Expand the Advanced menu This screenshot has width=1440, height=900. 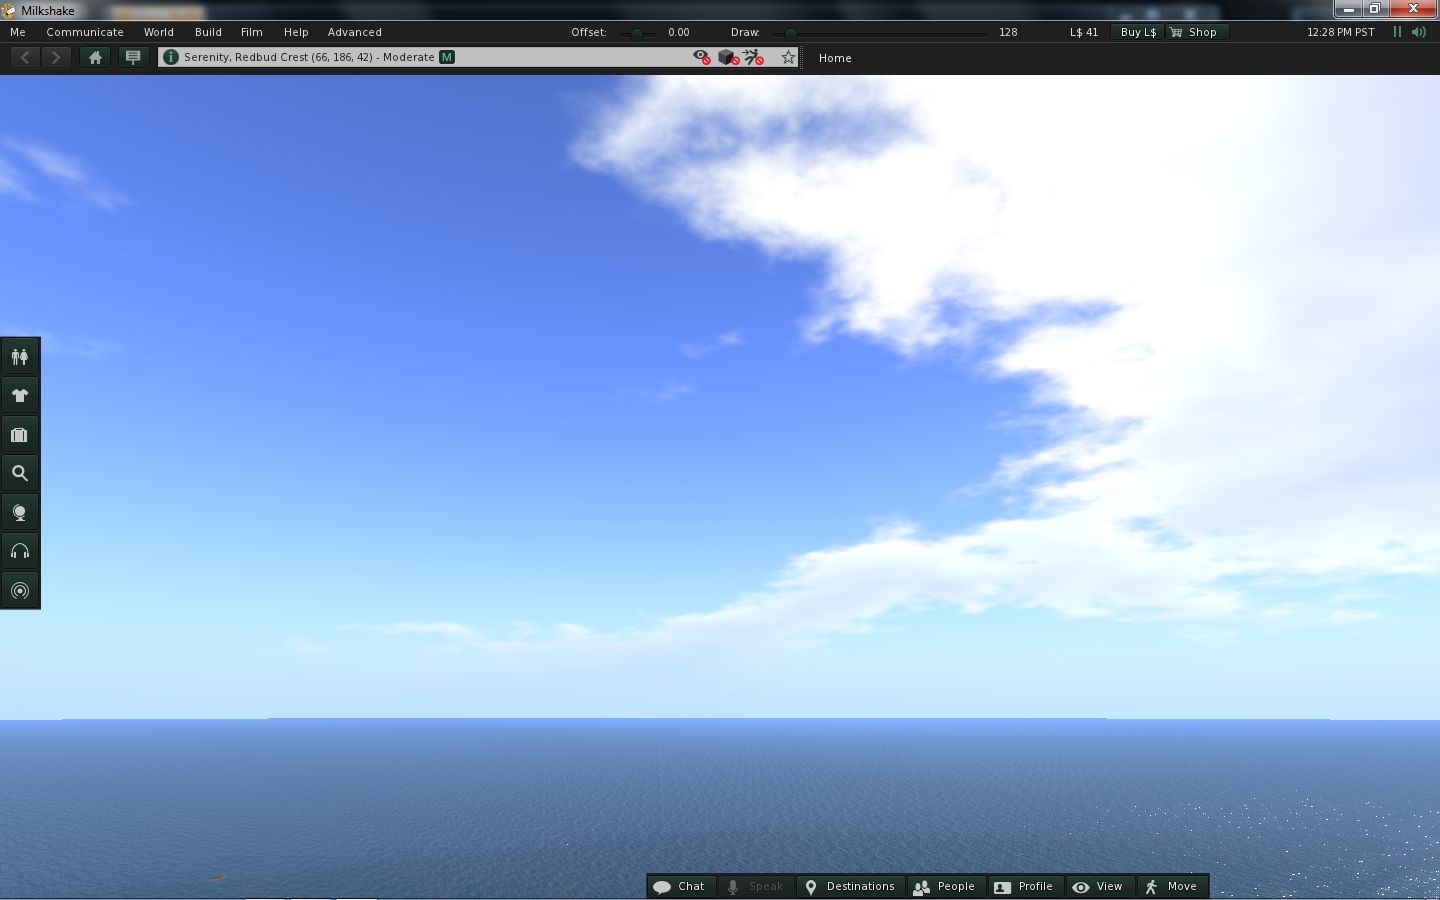[x=354, y=32]
